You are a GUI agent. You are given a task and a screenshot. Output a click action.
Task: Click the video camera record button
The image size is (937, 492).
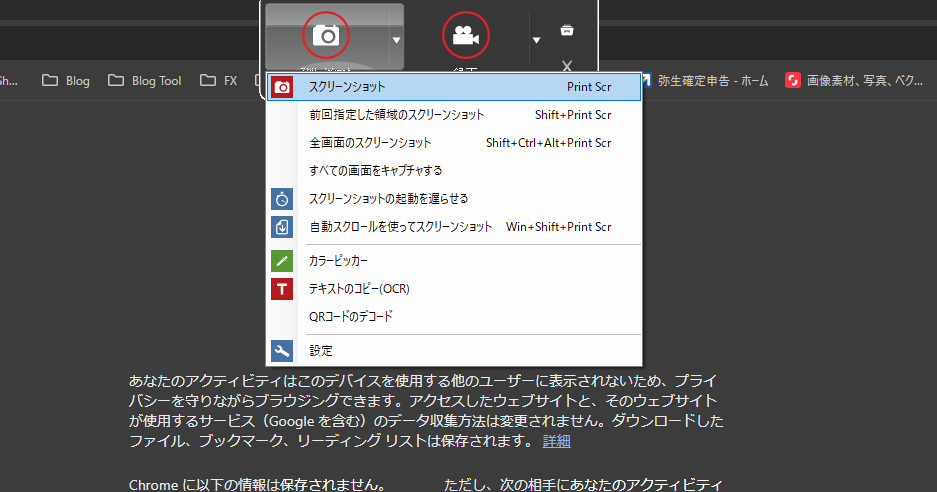466,36
